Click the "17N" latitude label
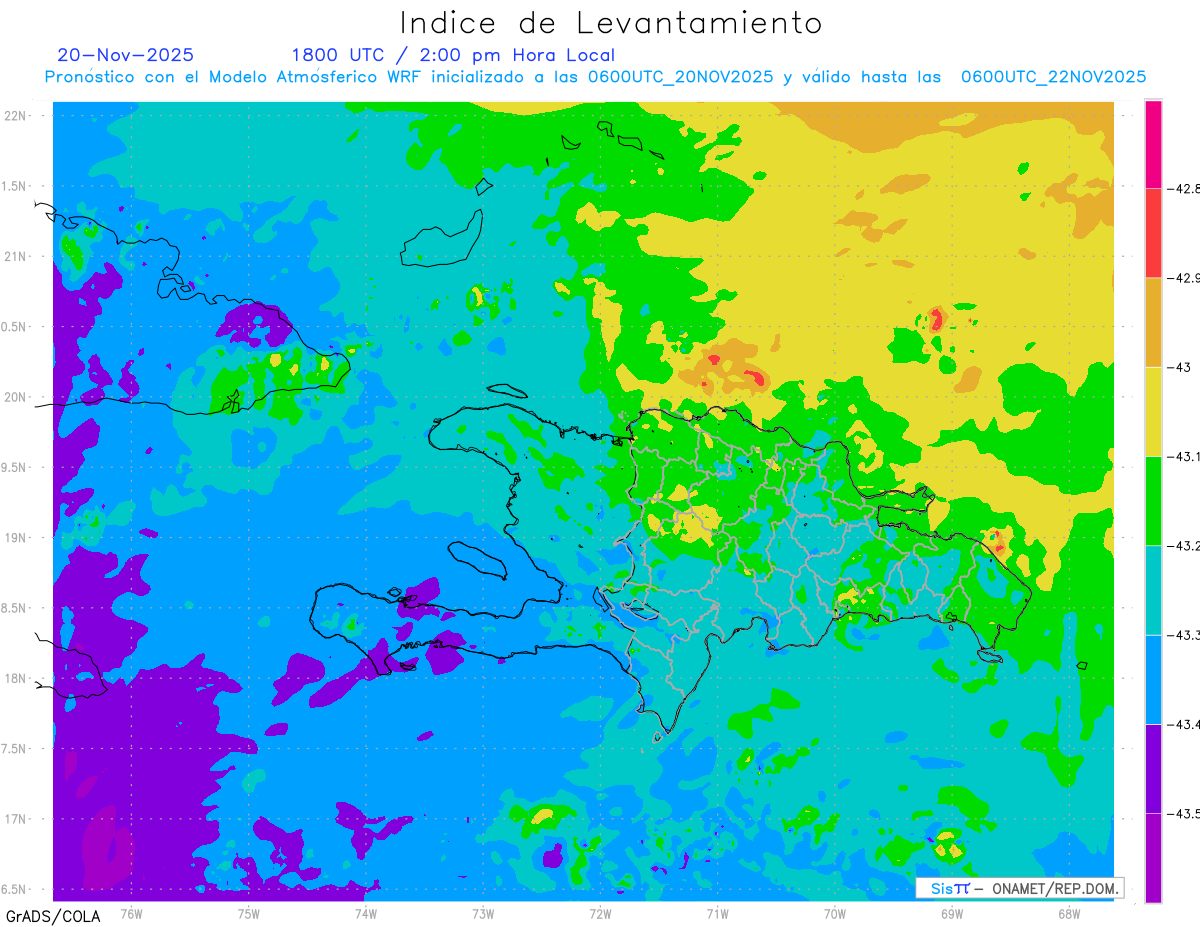This screenshot has width=1200, height=927. 15,819
